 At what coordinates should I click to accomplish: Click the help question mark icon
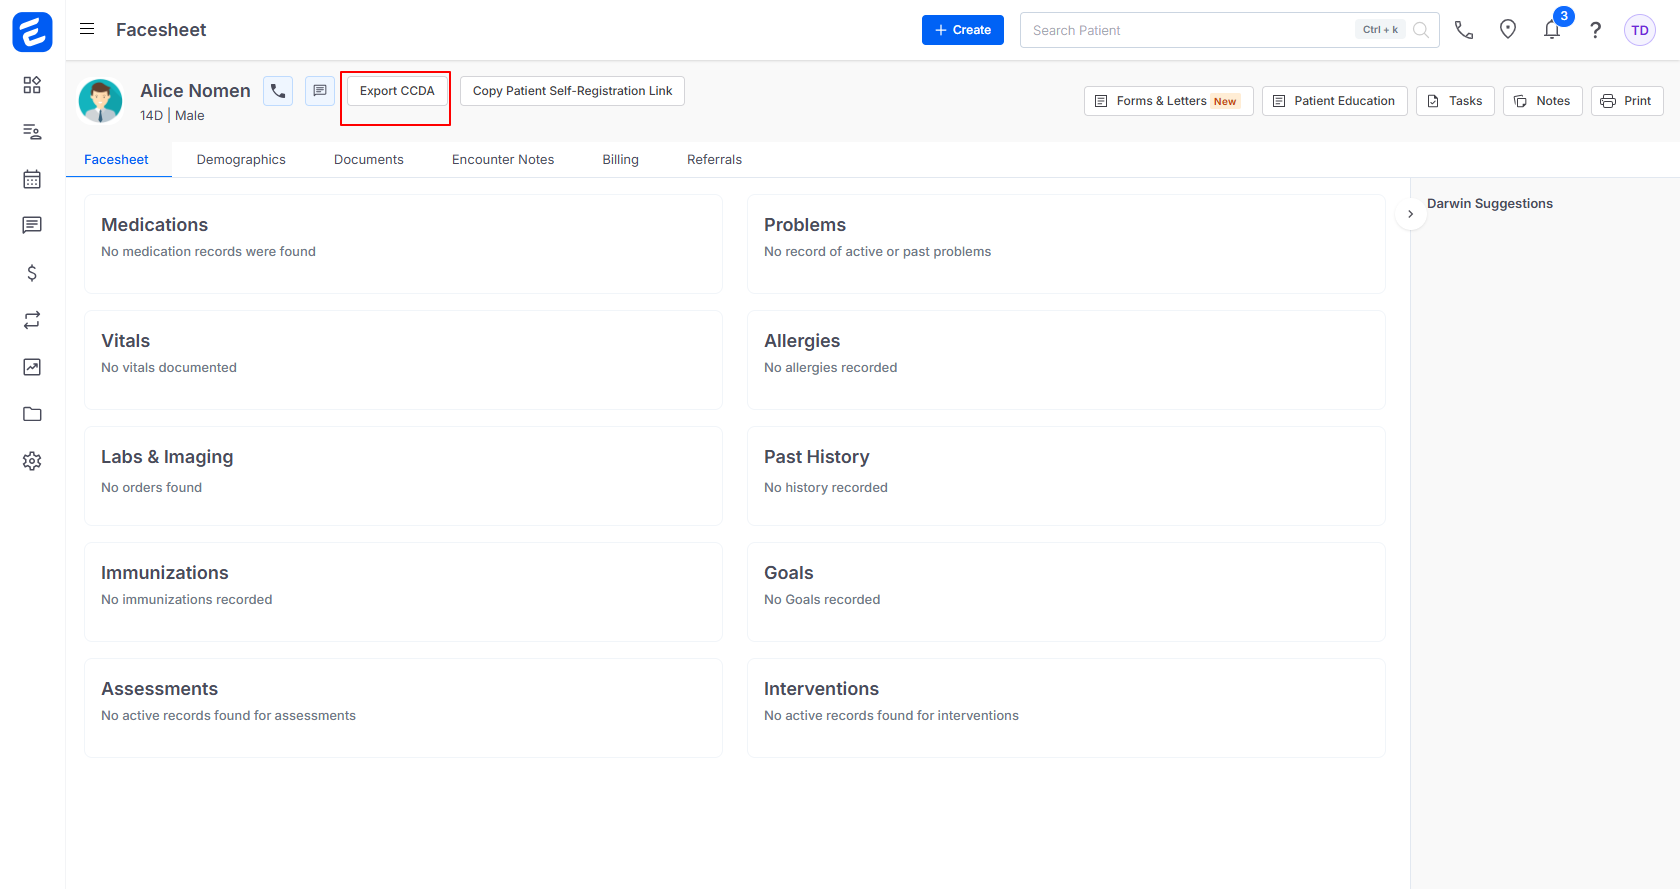(x=1595, y=30)
